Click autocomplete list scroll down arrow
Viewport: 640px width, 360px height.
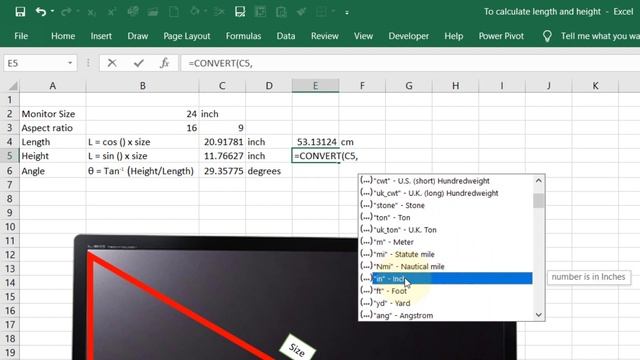[x=539, y=315]
